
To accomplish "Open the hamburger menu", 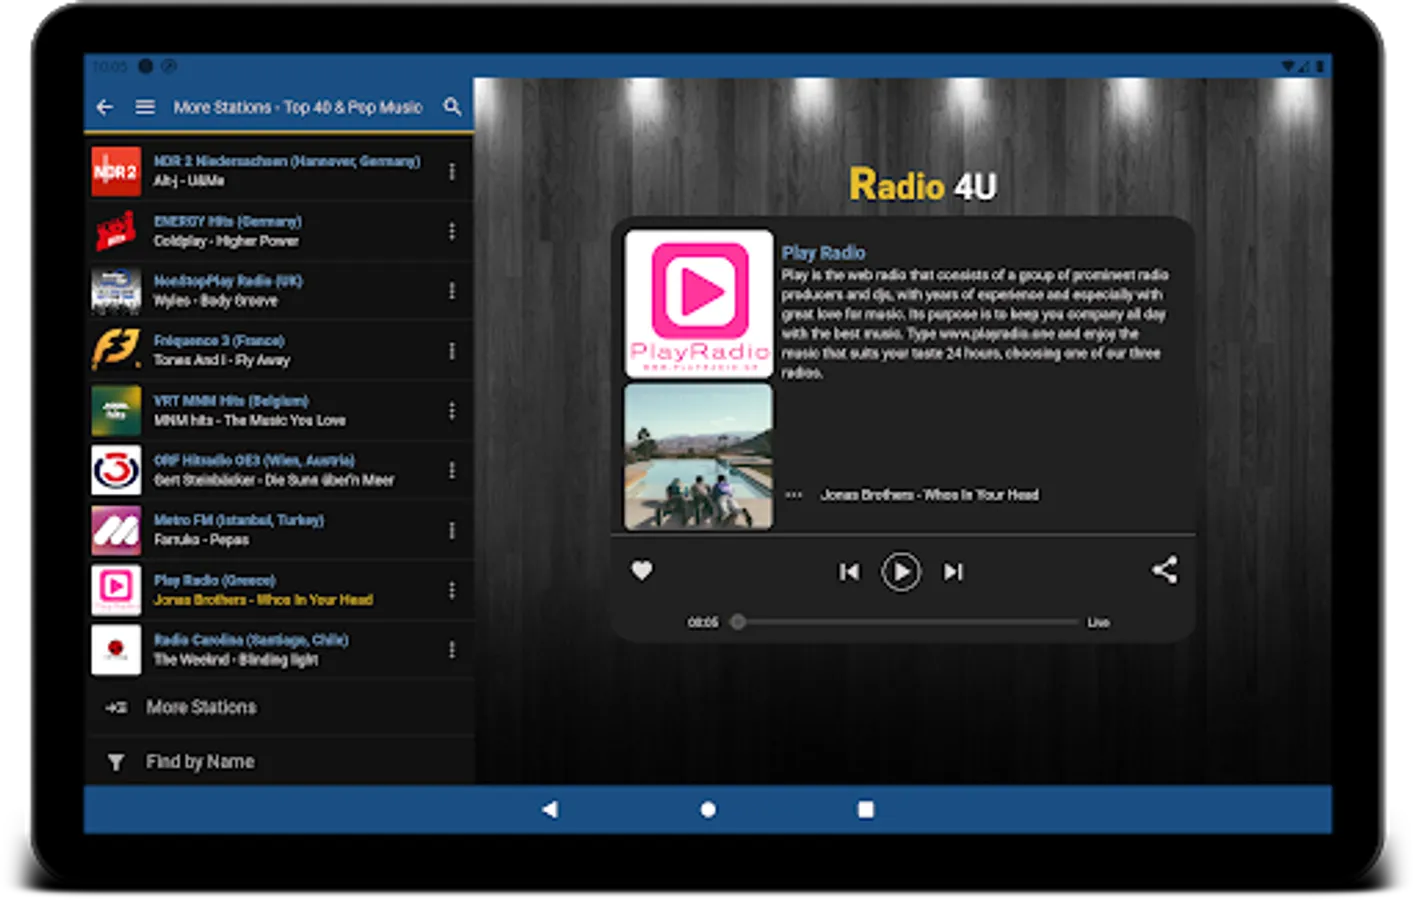I will [x=145, y=107].
